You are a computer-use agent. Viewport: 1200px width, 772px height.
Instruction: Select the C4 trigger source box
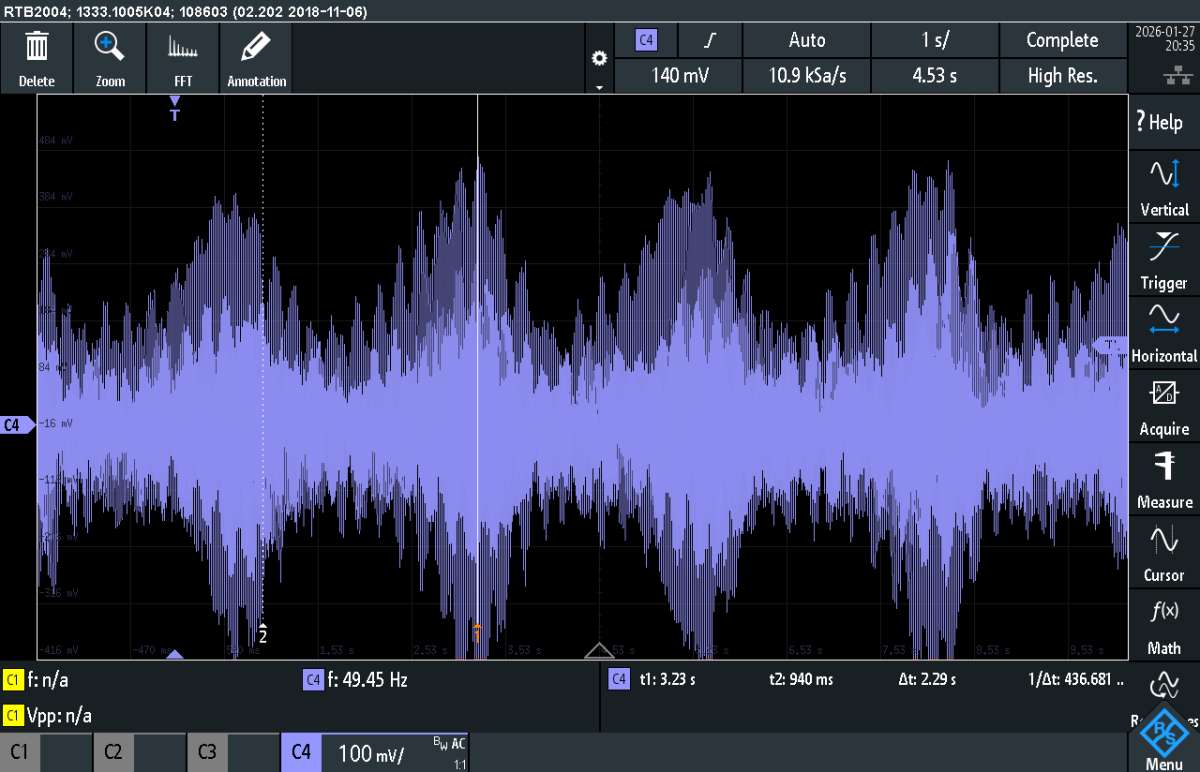646,41
